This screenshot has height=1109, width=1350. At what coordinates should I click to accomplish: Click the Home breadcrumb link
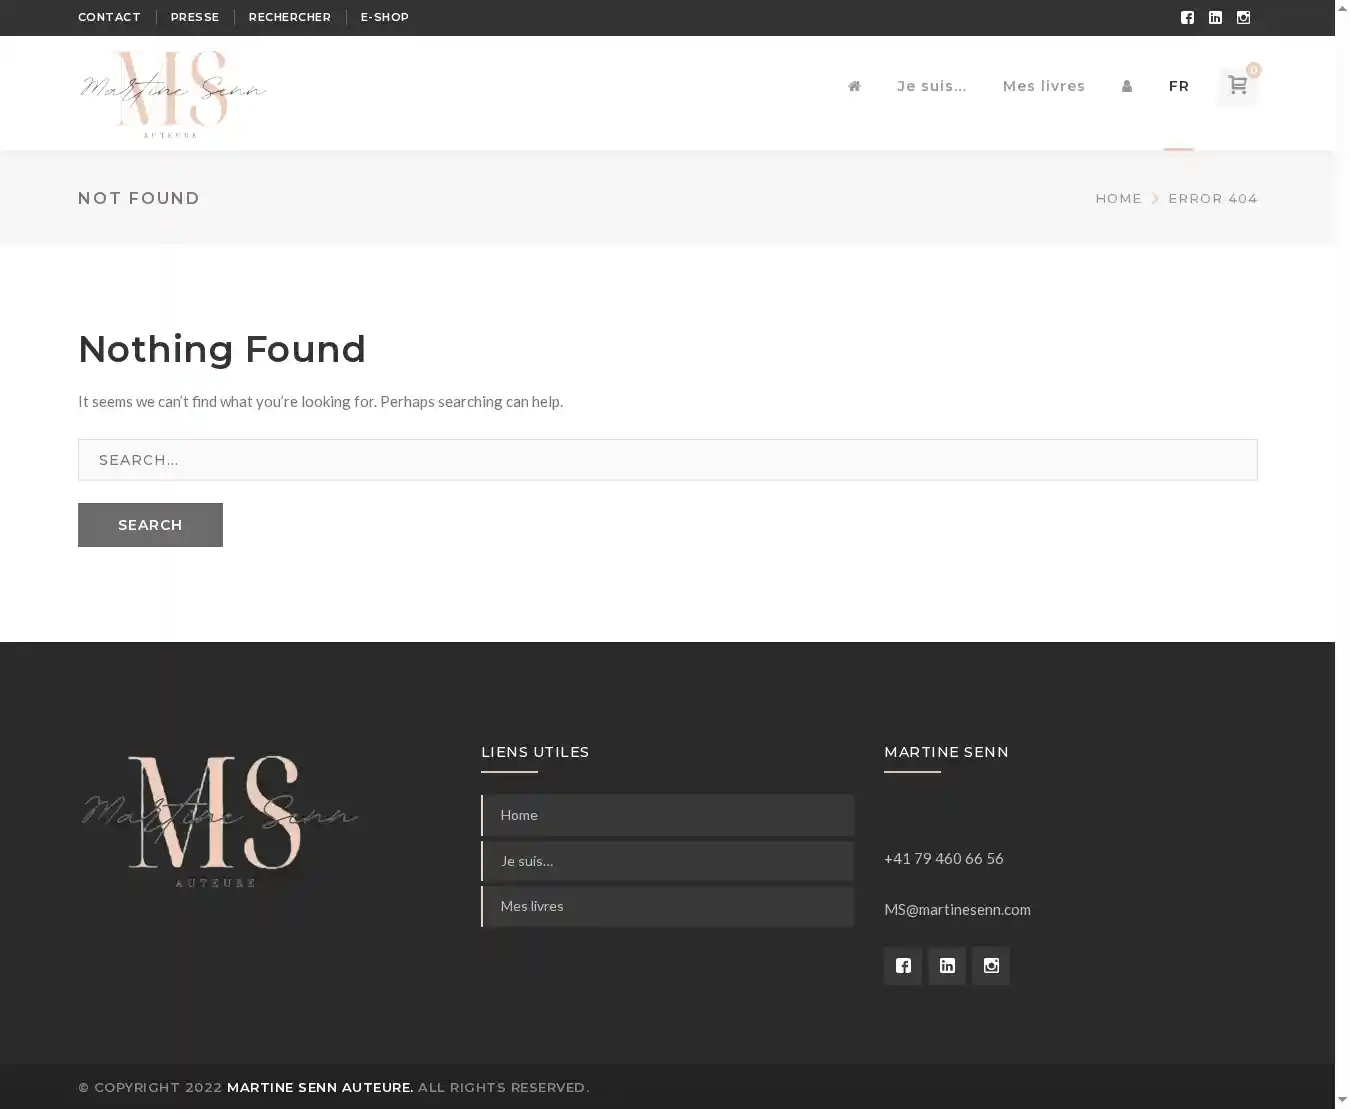click(x=1118, y=198)
